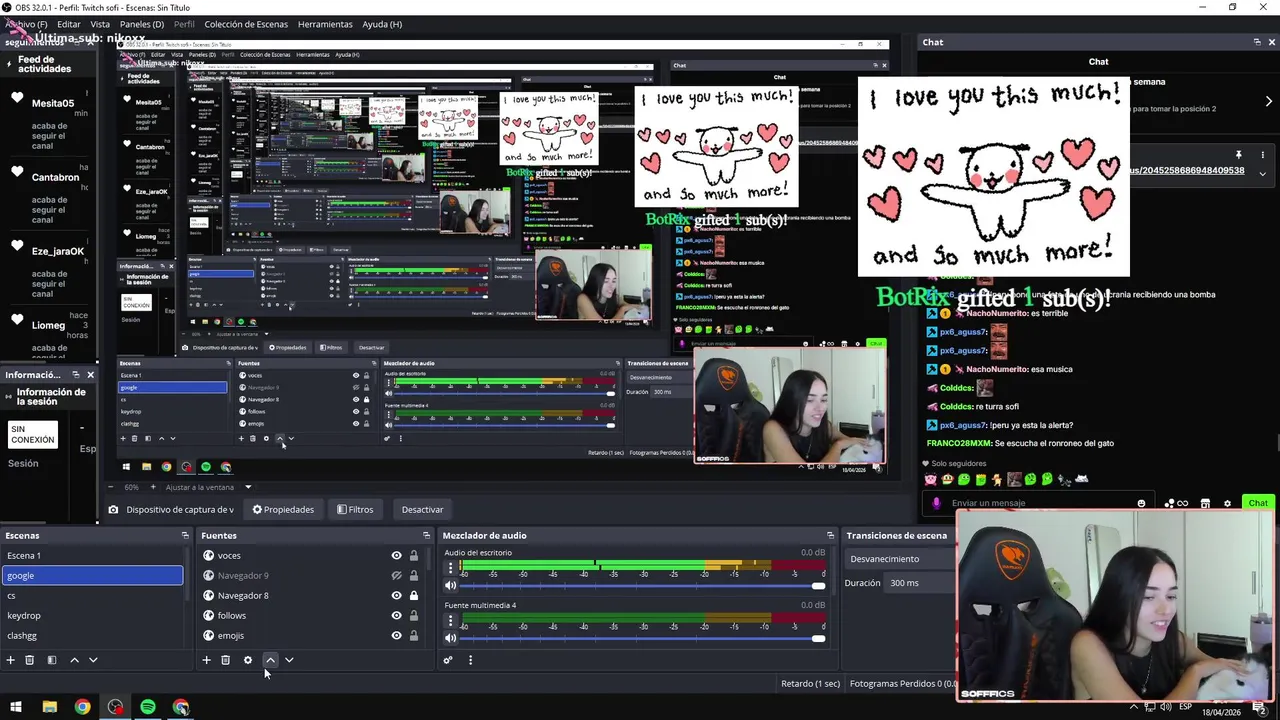The image size is (1280, 720).
Task: Lock the voces source
Action: [414, 555]
